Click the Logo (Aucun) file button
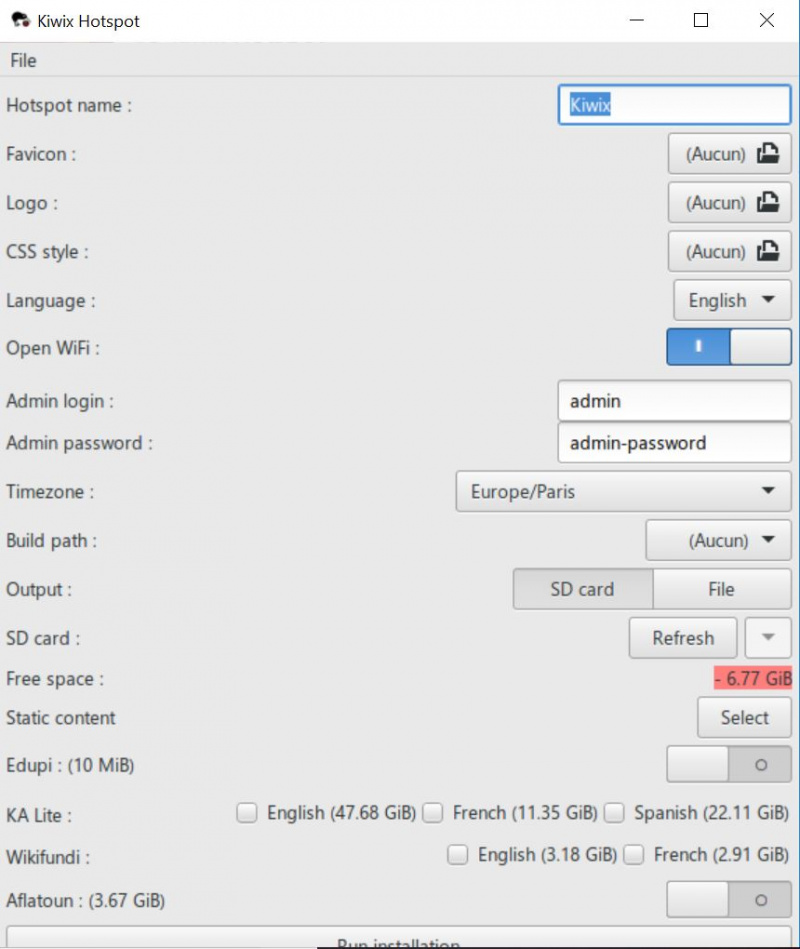800x949 pixels. coord(730,202)
